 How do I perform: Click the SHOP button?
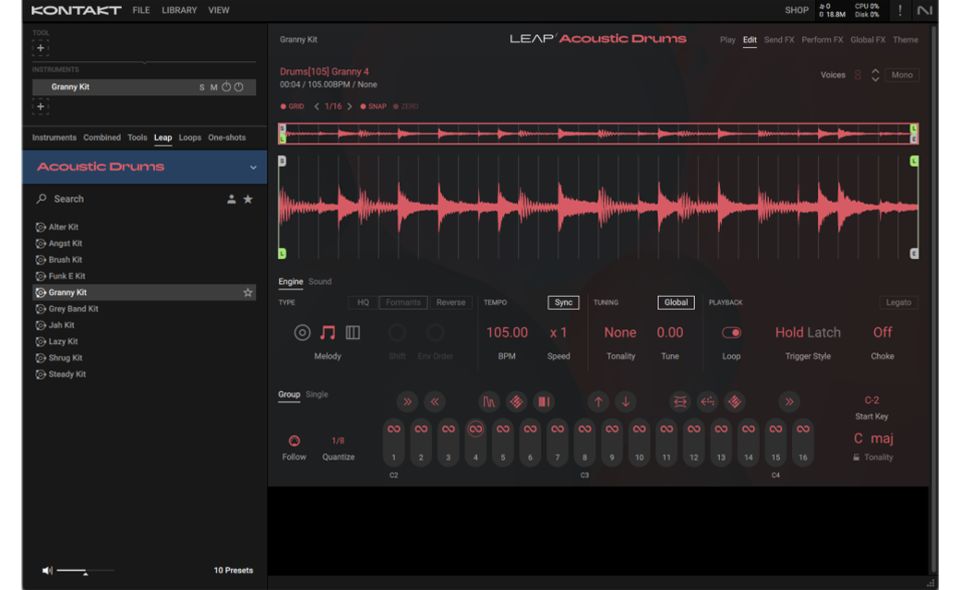click(x=796, y=11)
